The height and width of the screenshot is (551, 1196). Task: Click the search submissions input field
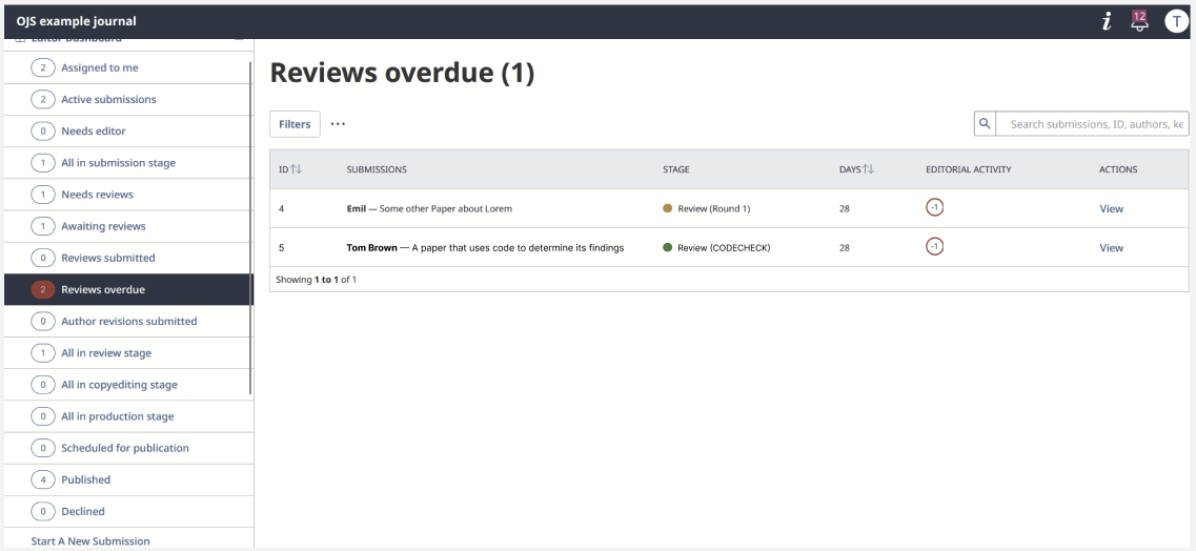[x=1095, y=124]
